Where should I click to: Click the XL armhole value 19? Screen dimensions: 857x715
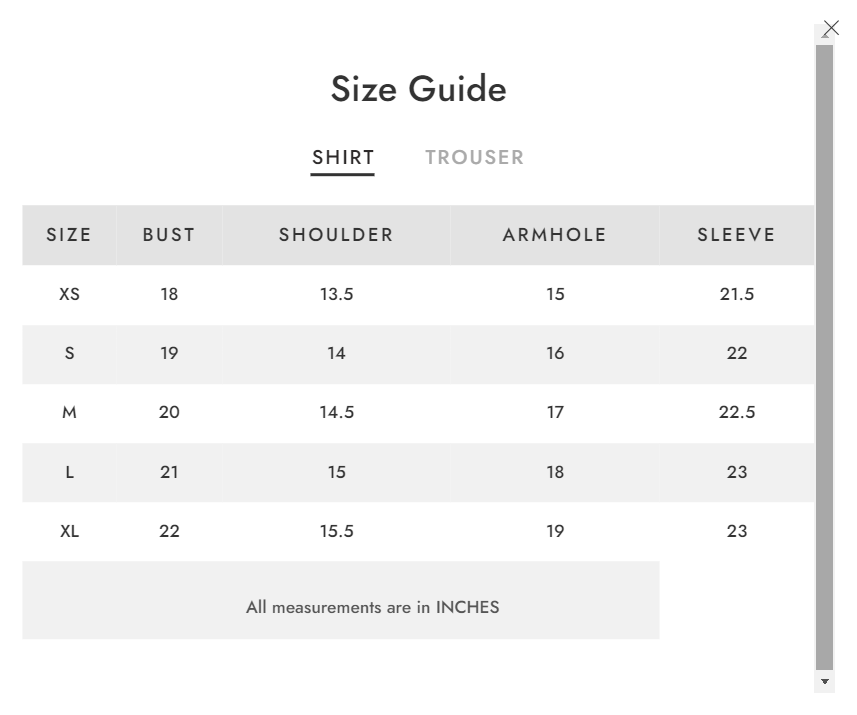pos(555,531)
